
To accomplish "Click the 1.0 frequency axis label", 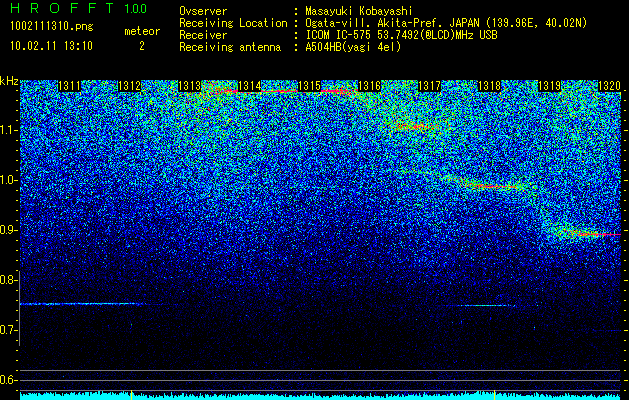I will (x=8, y=180).
